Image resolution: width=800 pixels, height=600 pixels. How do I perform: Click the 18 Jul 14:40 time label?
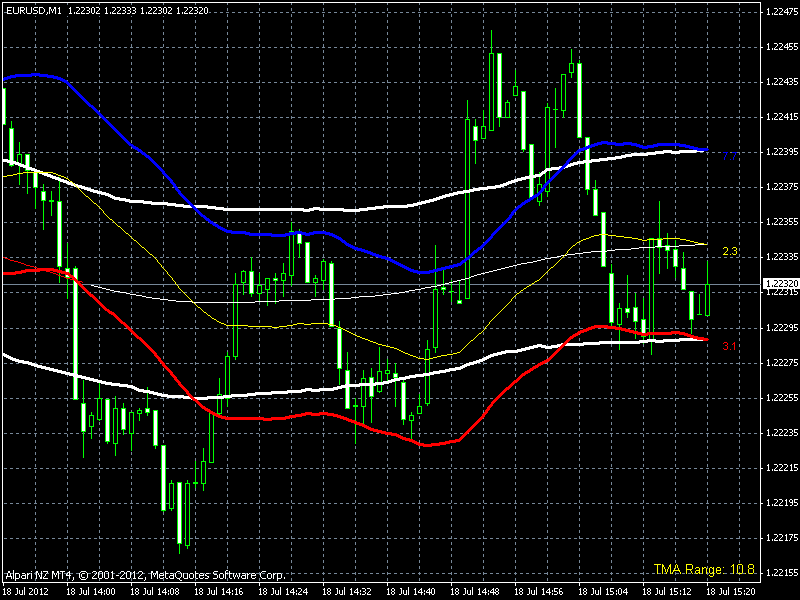coord(411,592)
